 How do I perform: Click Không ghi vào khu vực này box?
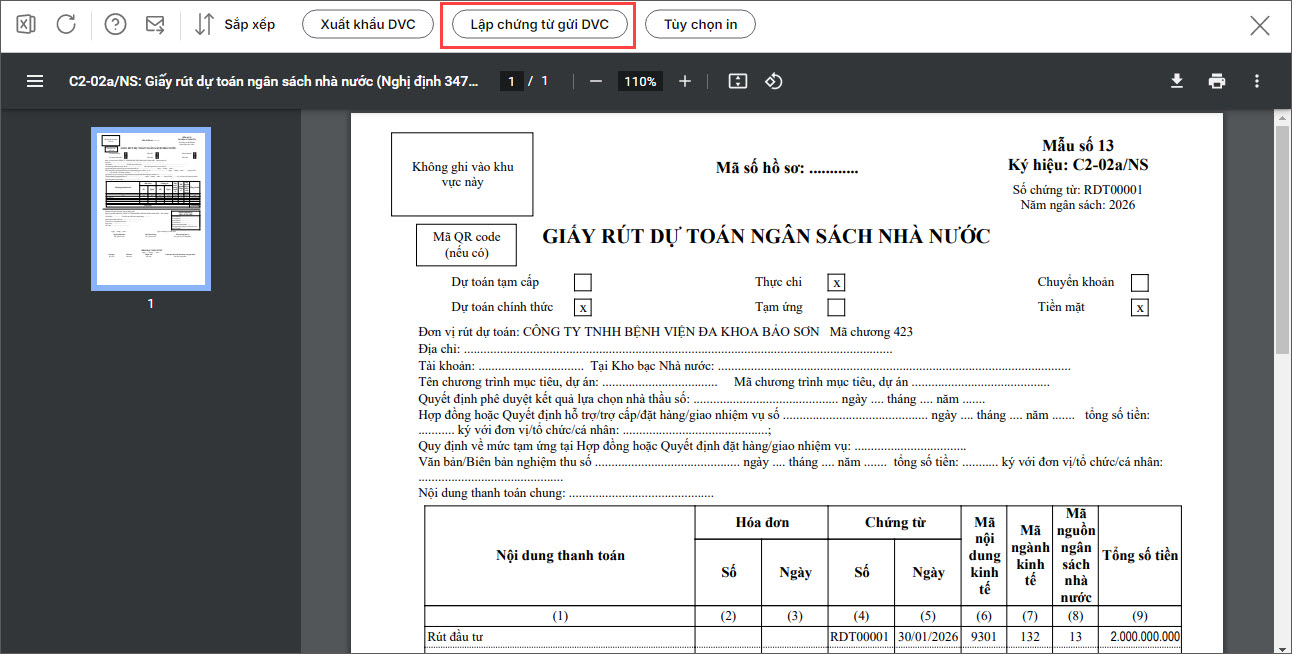(x=463, y=175)
